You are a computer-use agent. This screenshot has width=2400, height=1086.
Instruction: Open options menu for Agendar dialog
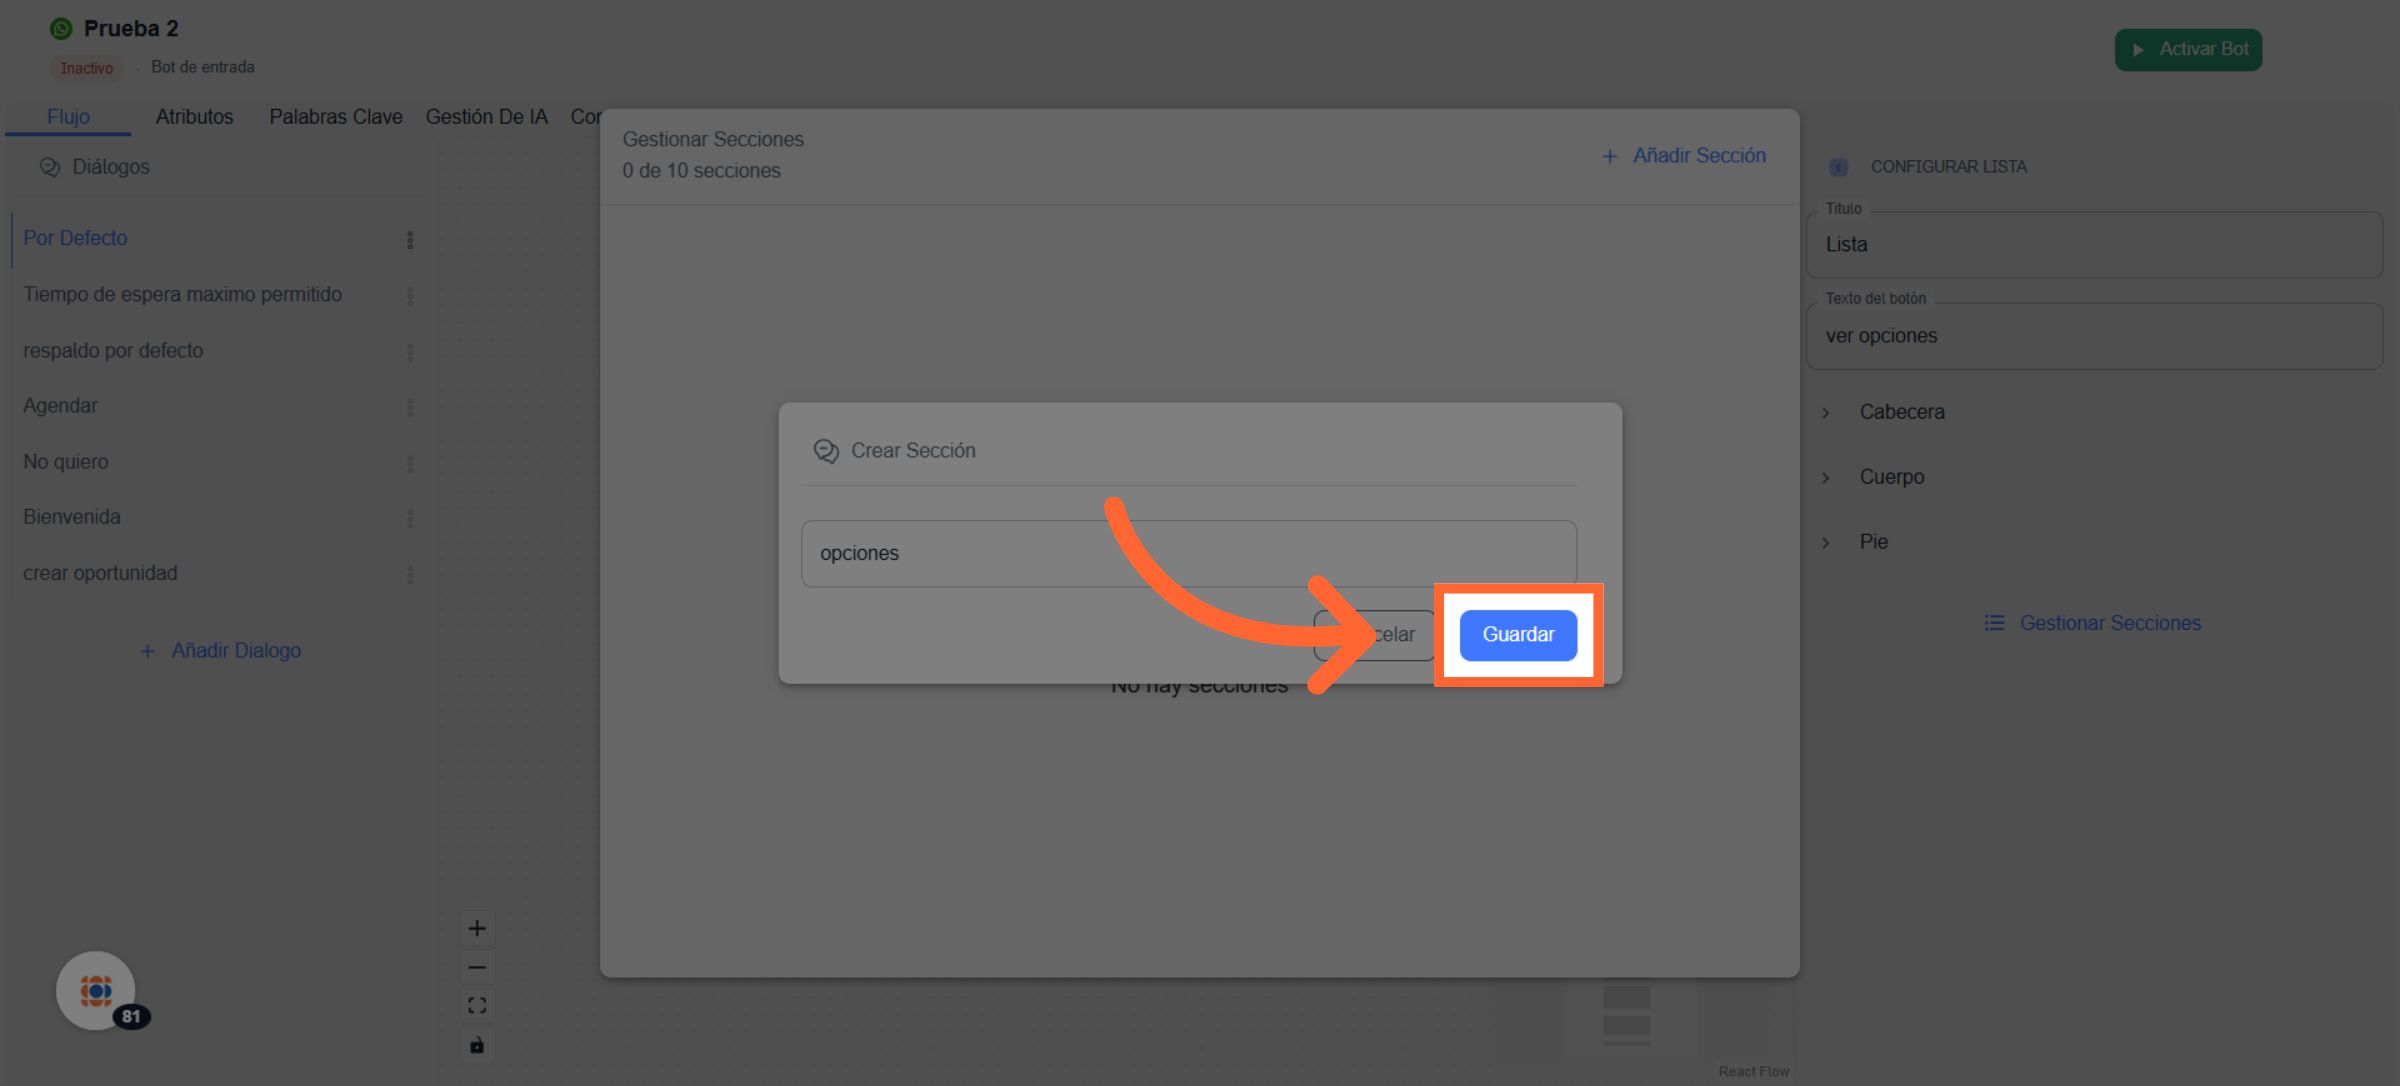(410, 407)
